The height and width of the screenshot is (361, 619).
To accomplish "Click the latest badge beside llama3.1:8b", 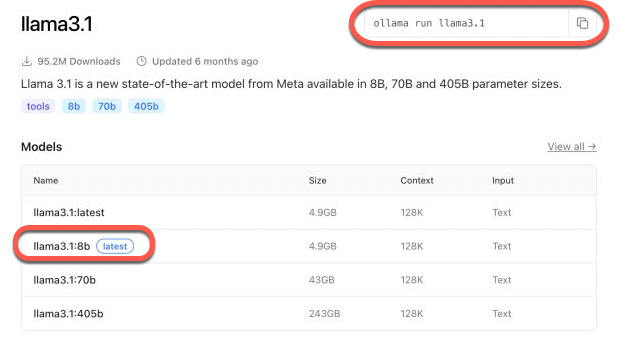I will pos(115,246).
